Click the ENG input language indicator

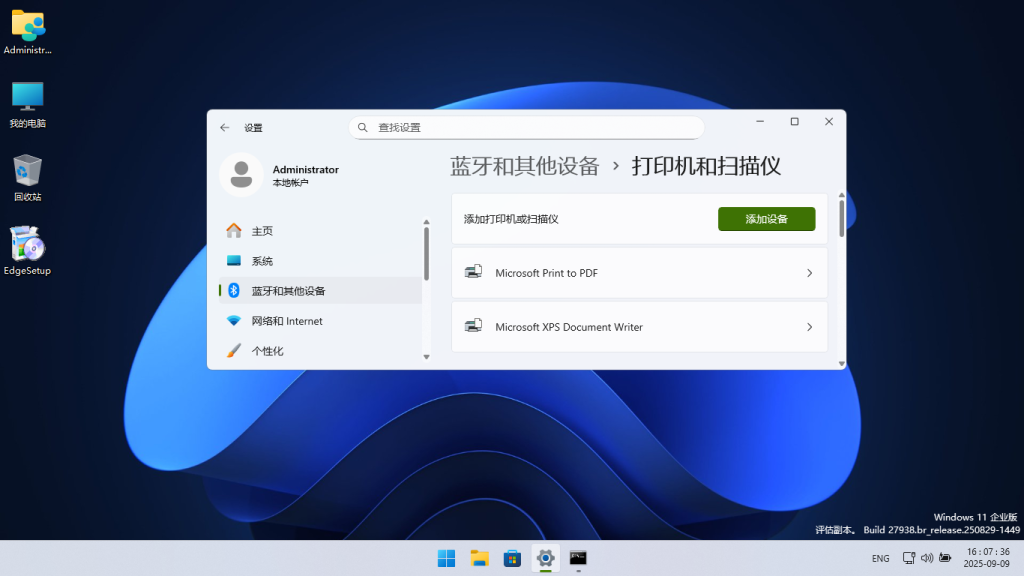pyautogui.click(x=880, y=558)
